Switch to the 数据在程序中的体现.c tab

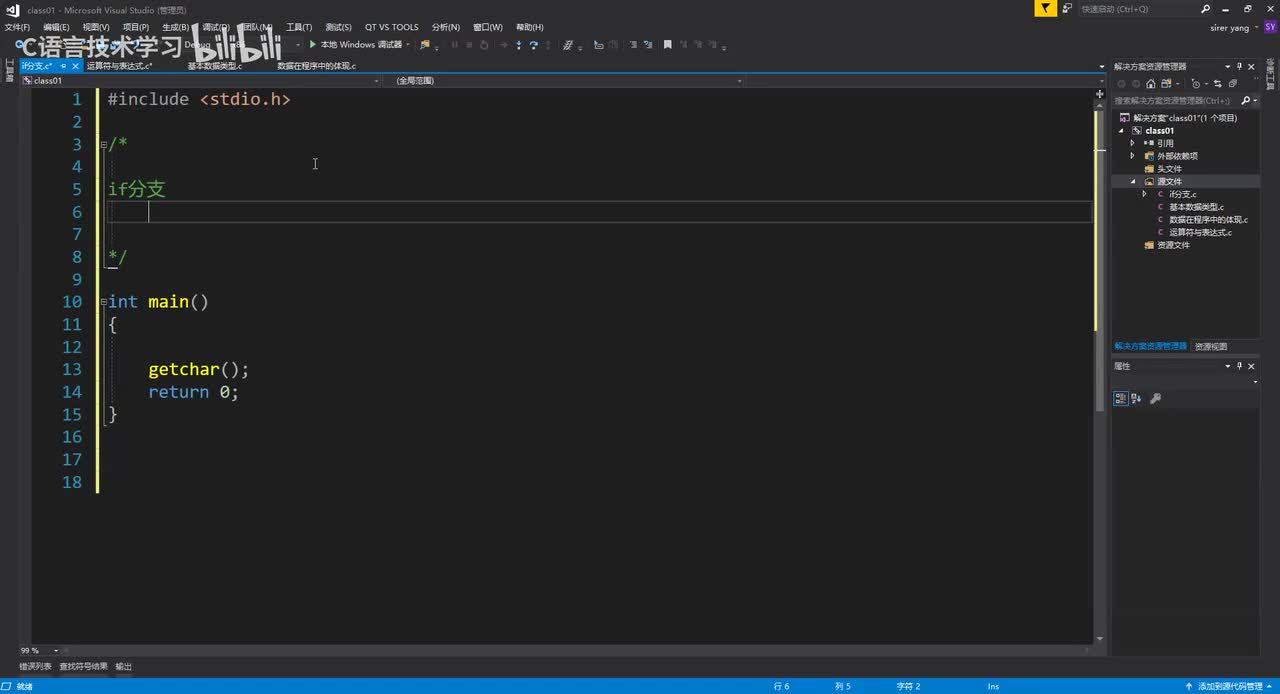point(316,66)
